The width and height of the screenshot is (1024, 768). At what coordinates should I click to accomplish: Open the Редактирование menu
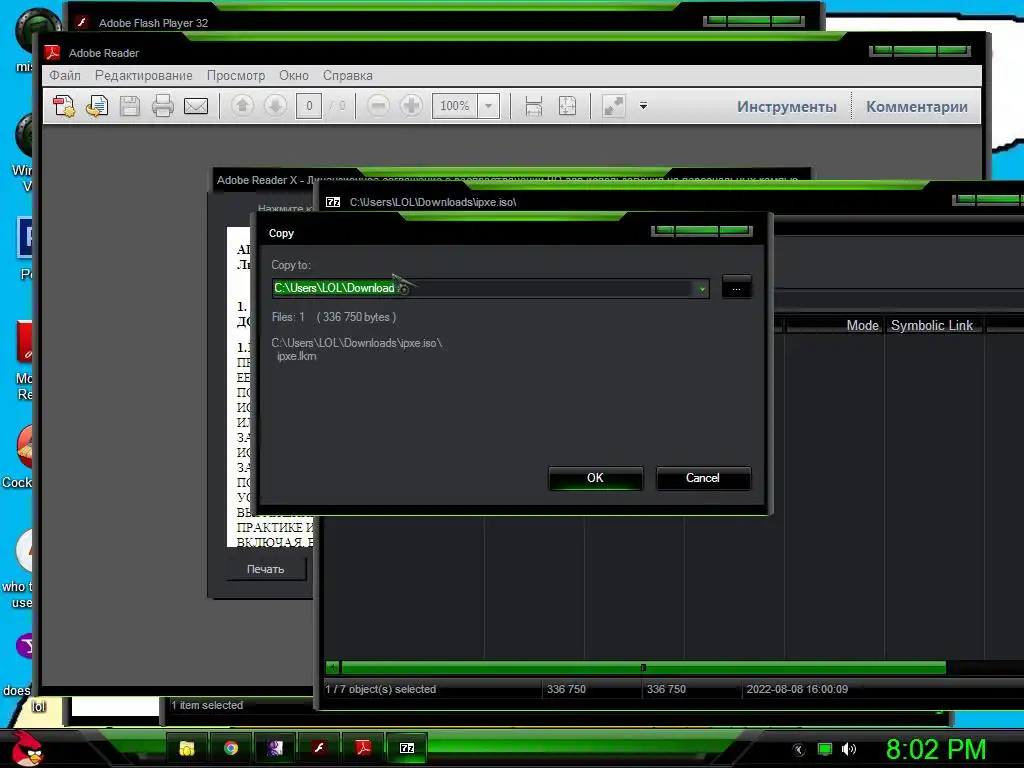coord(144,75)
